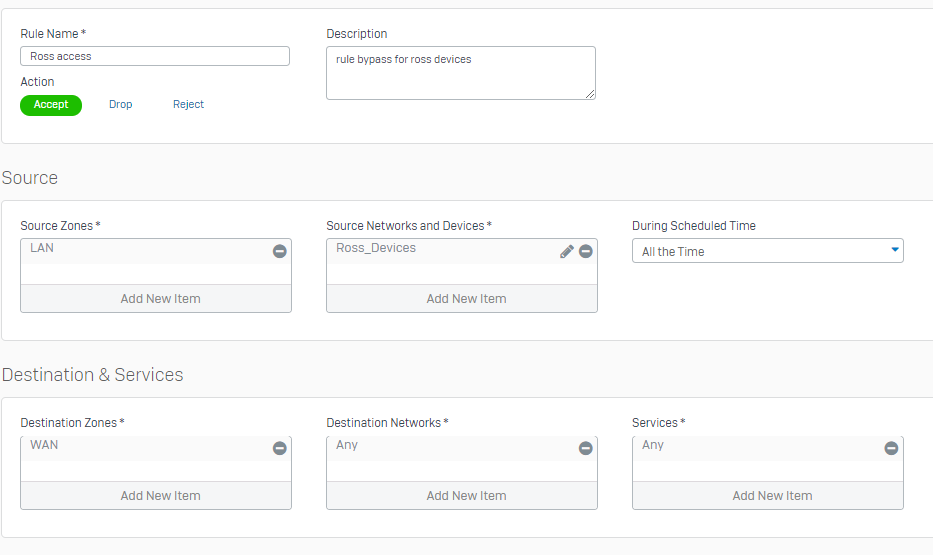The width and height of the screenshot is (933, 555).
Task: Remove Ross_Devices from source networks
Action: click(586, 251)
